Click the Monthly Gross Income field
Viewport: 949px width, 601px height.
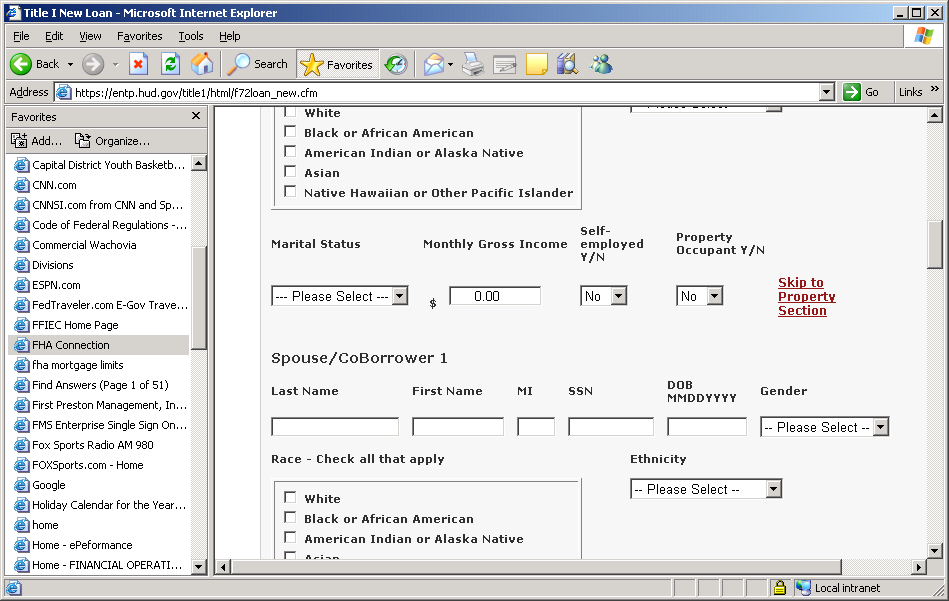coord(494,296)
